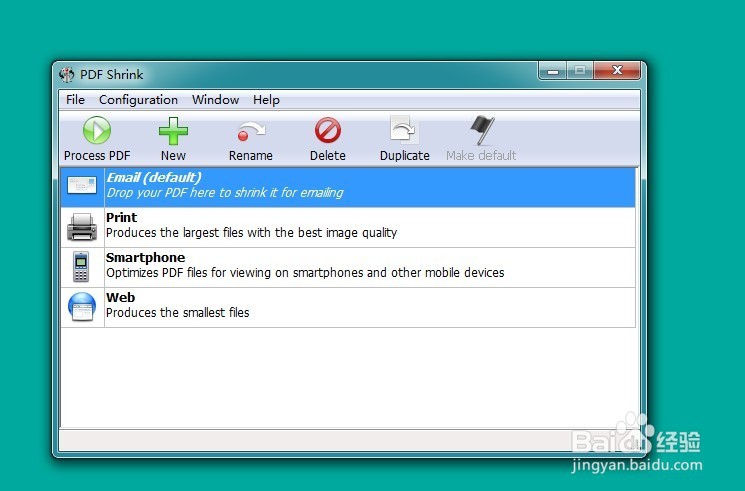Click the 'Make default' toolbar label

point(481,155)
